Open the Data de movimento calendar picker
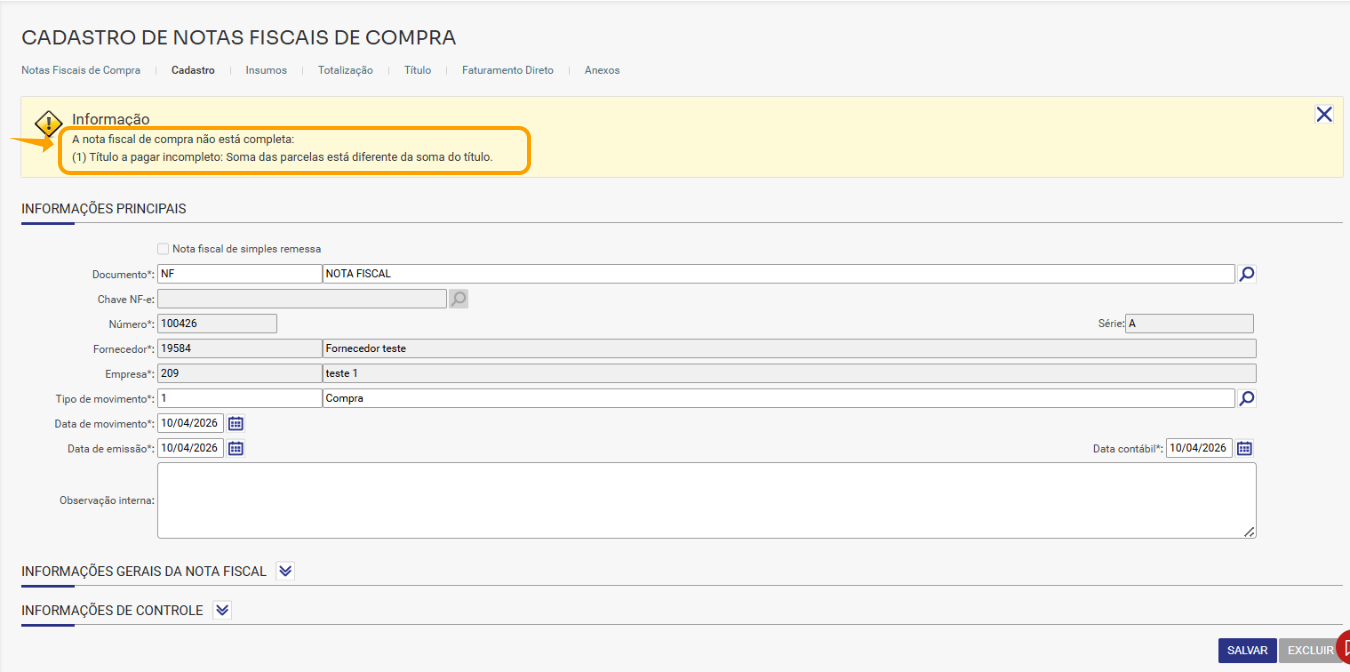The image size is (1350, 672). (236, 423)
